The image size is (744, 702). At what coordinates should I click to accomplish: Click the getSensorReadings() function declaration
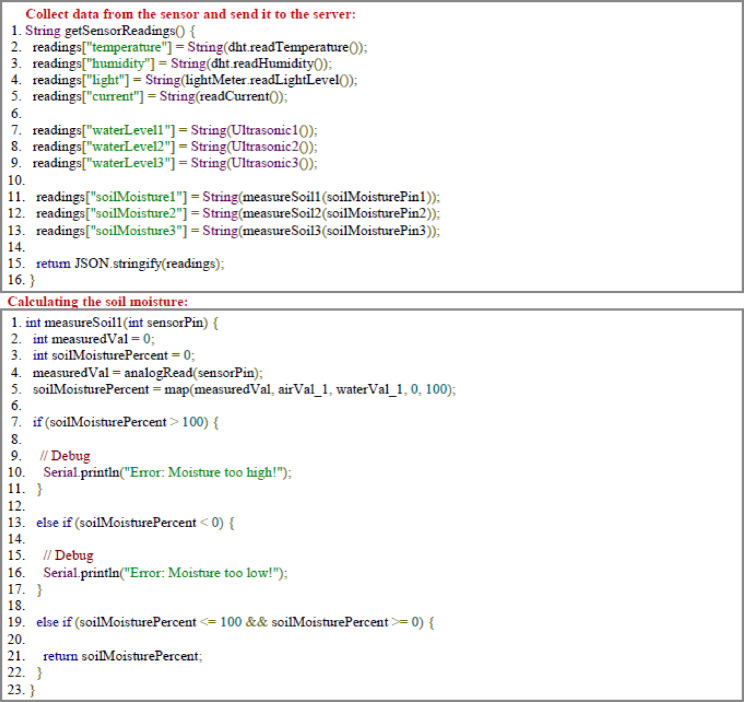coord(110,31)
